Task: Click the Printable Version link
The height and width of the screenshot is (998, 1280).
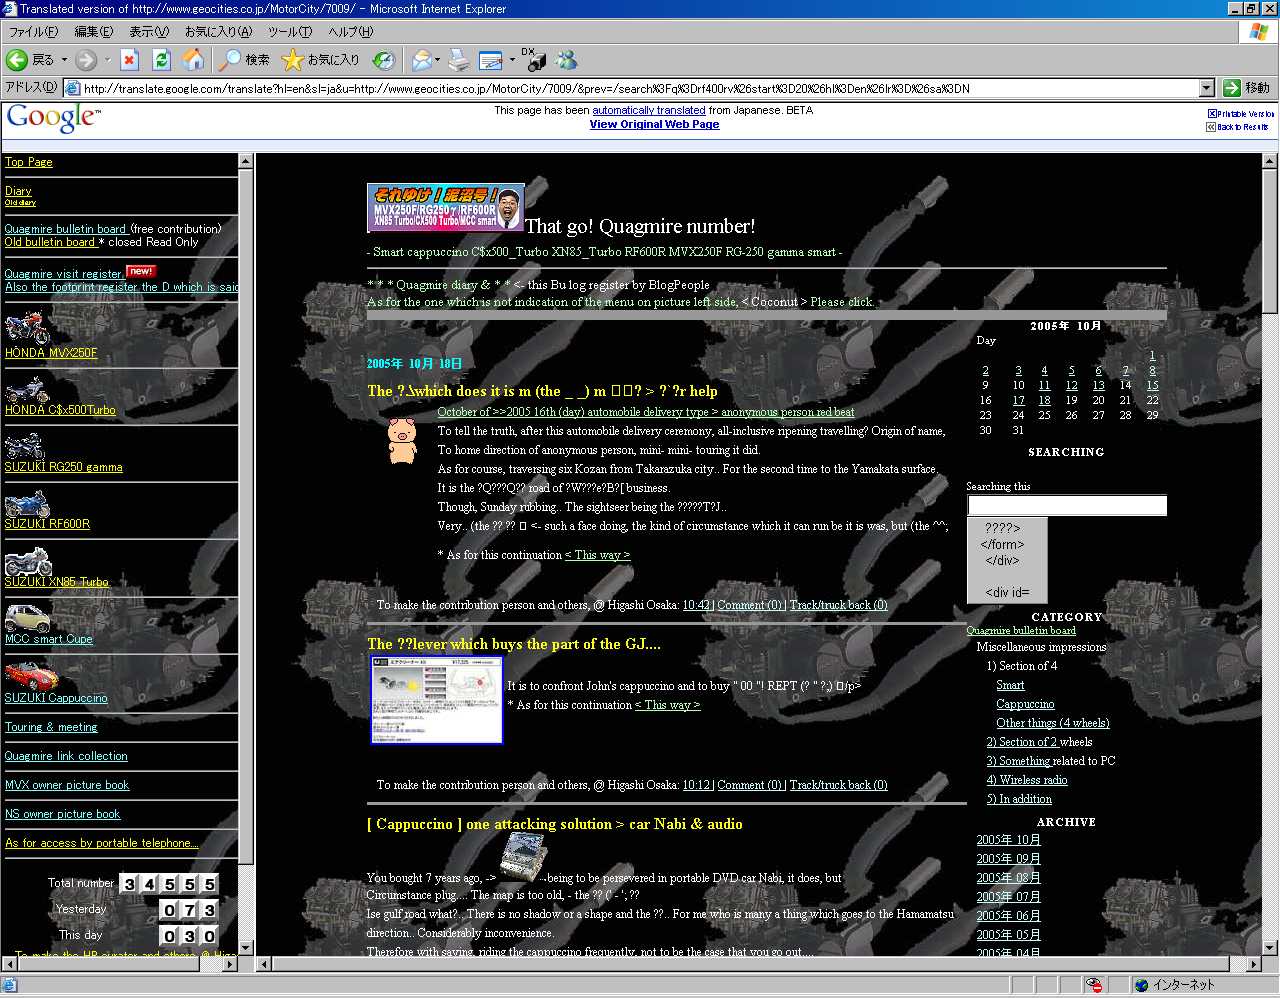Action: (1241, 114)
